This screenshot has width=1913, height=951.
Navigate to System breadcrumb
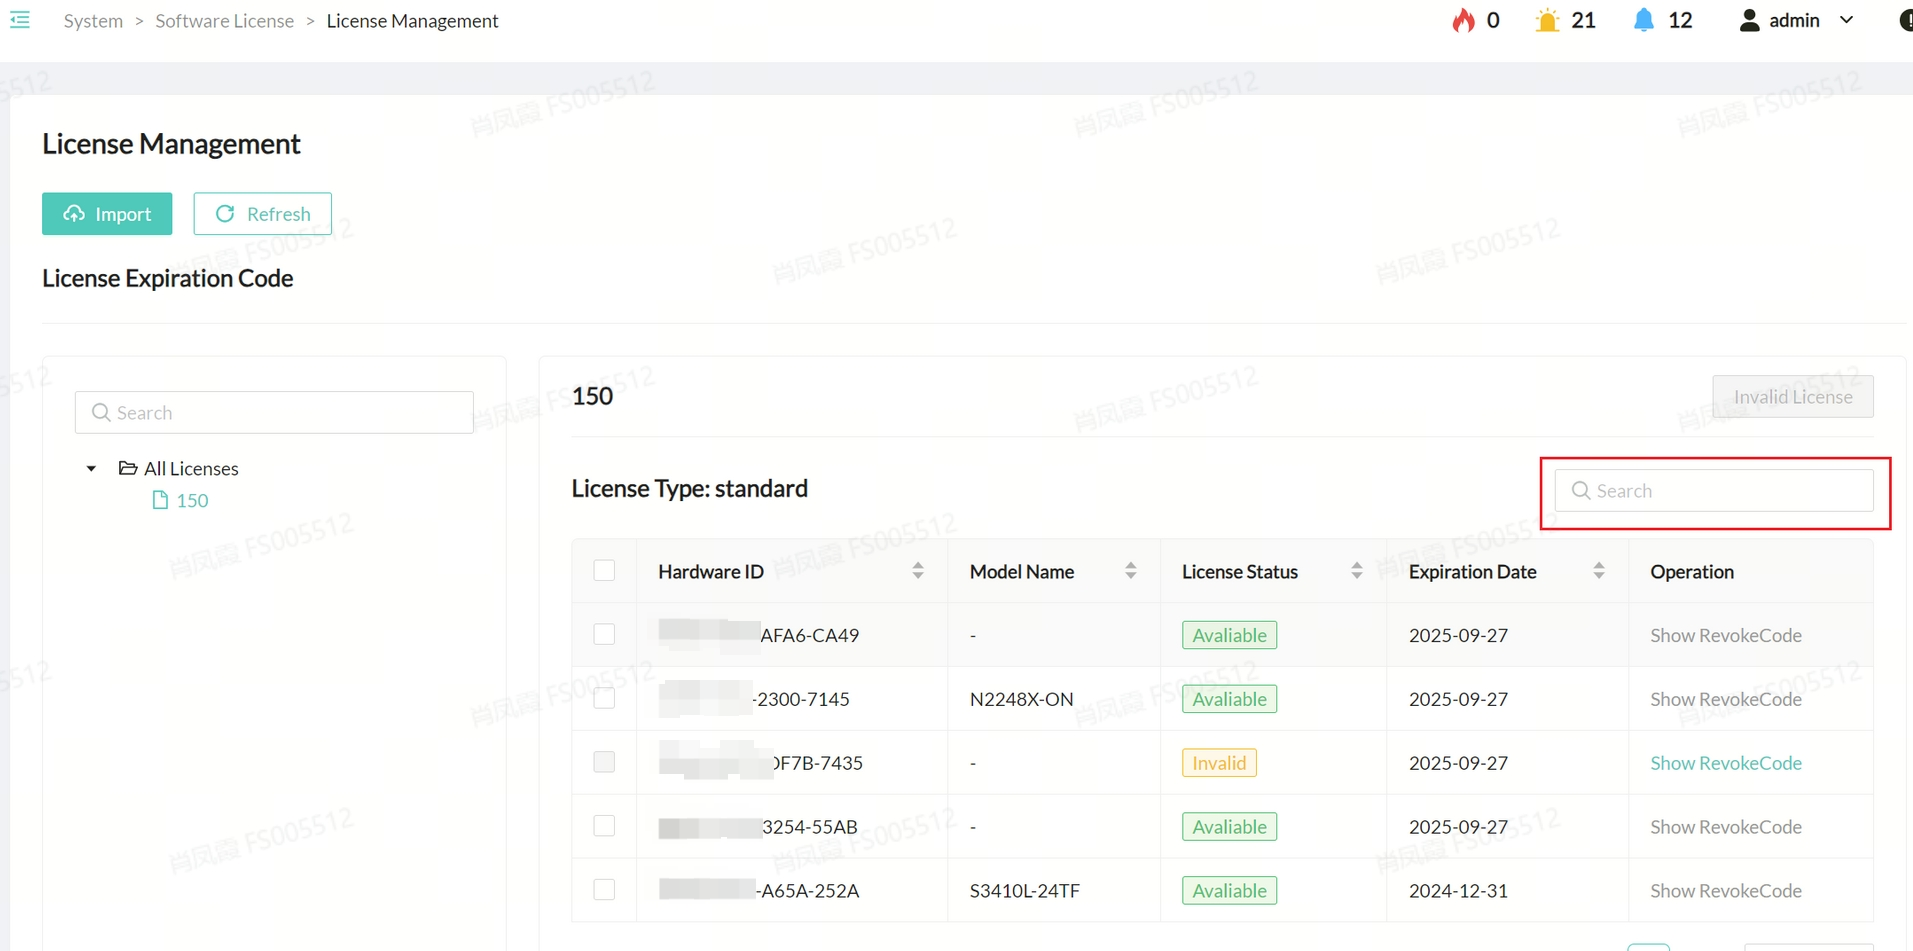tap(93, 21)
